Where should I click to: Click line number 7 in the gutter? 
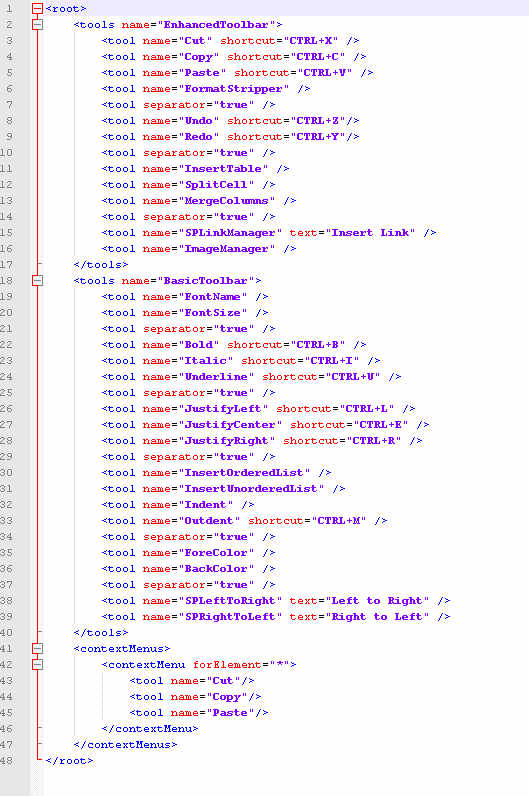point(10,105)
